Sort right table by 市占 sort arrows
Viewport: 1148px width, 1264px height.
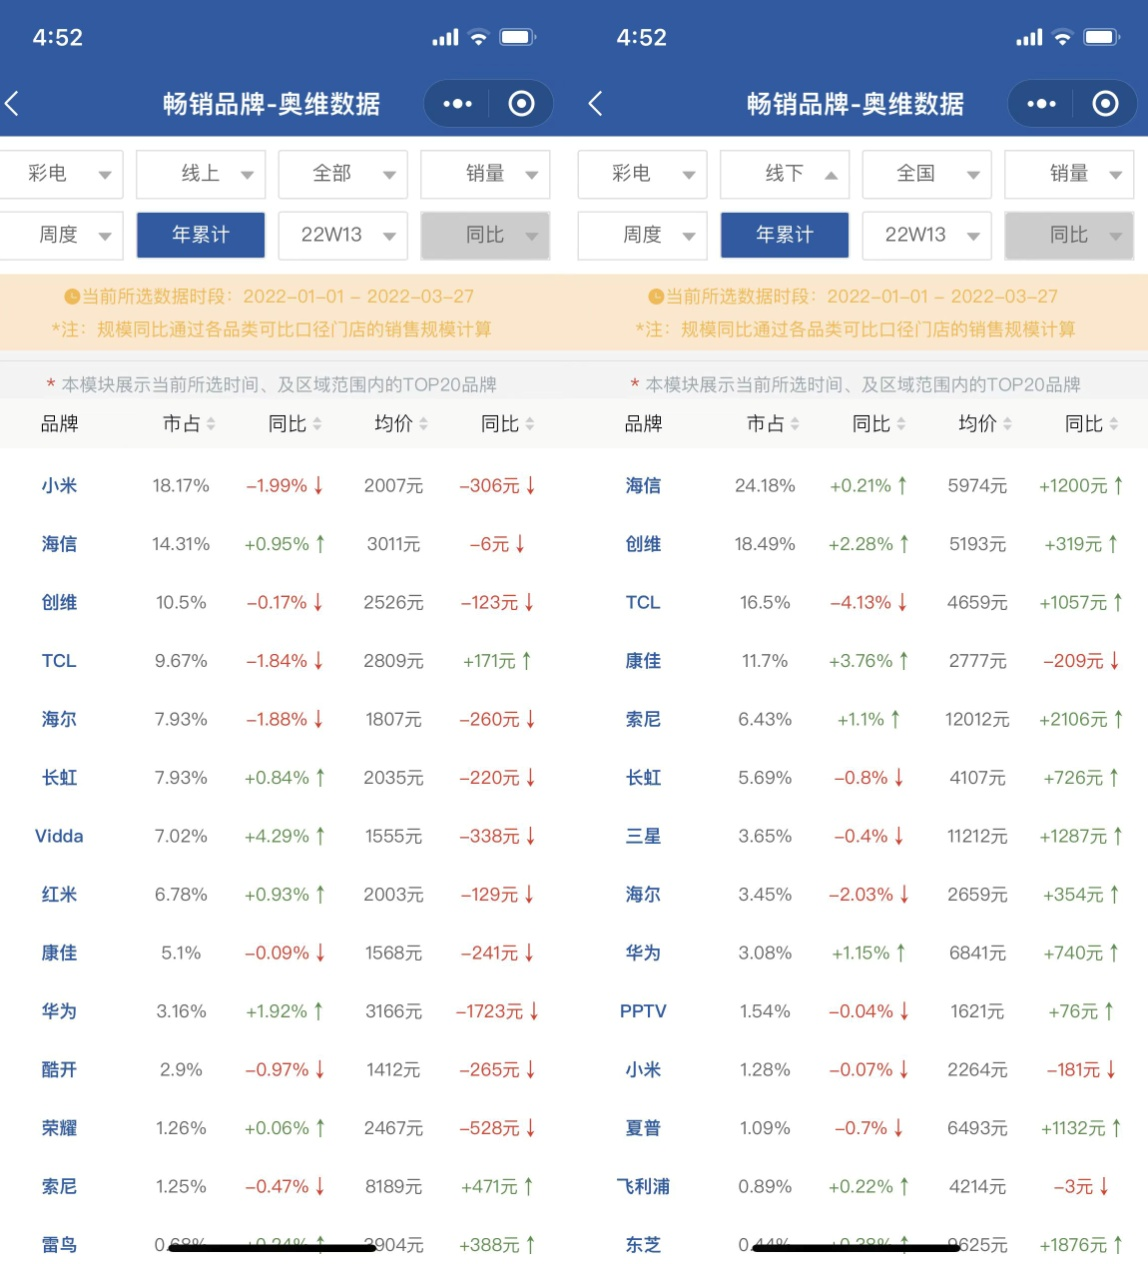795,424
